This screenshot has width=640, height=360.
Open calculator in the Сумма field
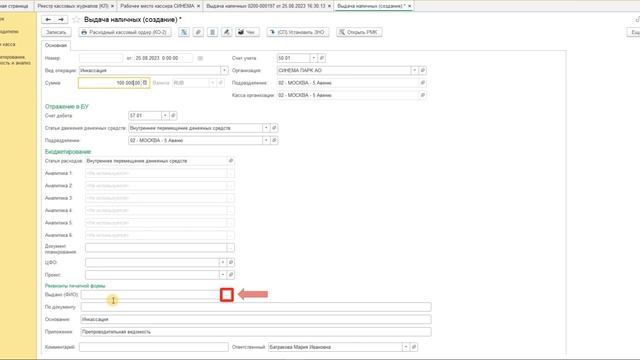(145, 83)
